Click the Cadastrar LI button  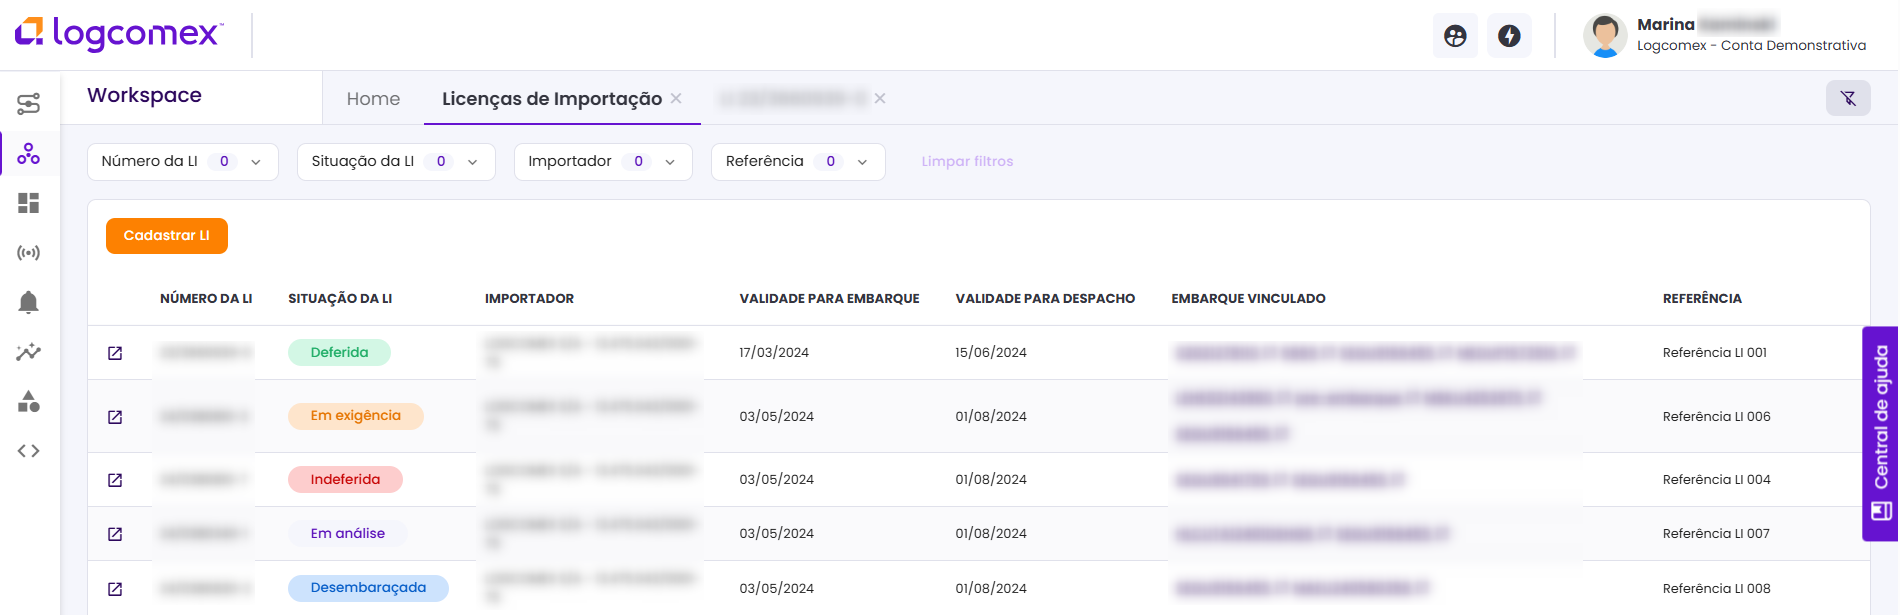[x=167, y=236]
